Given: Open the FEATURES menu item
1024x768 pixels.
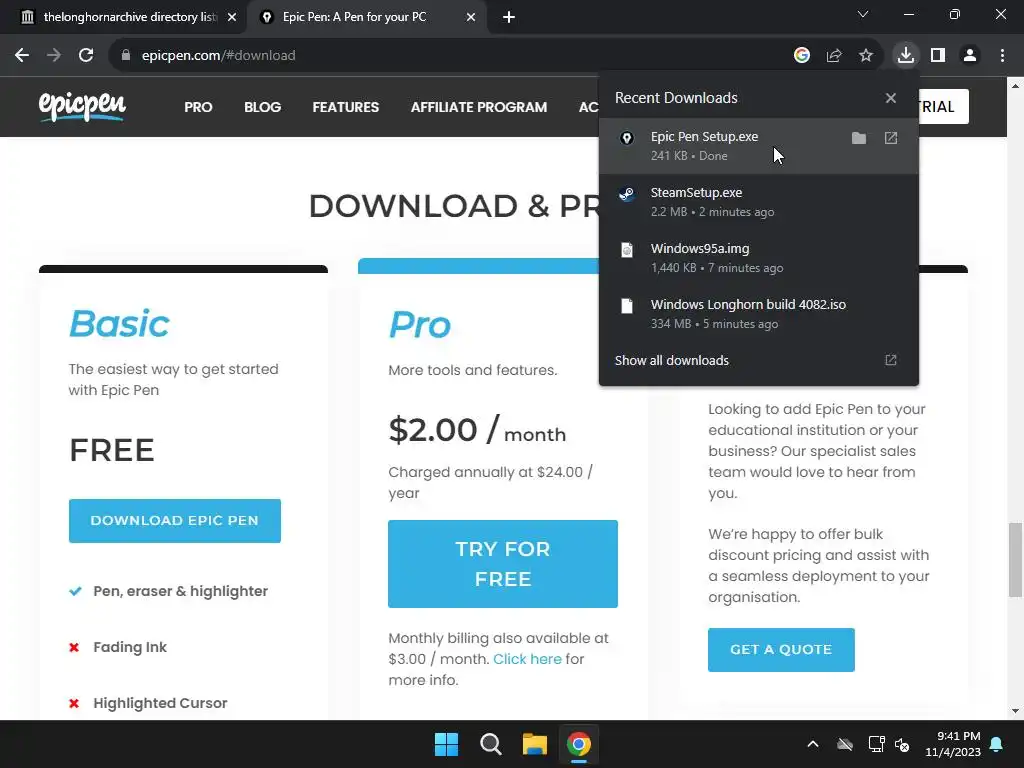Looking at the screenshot, I should coord(345,107).
